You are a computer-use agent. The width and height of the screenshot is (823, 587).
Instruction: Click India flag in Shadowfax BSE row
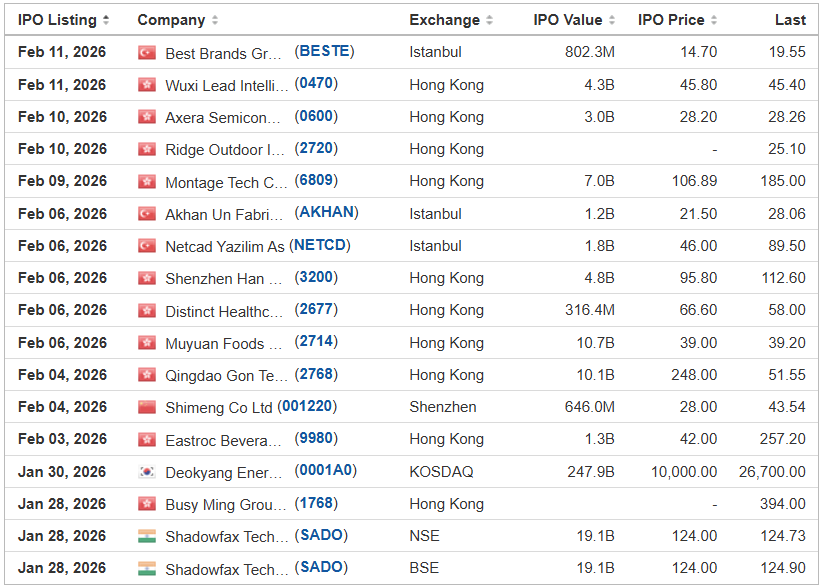pos(147,568)
